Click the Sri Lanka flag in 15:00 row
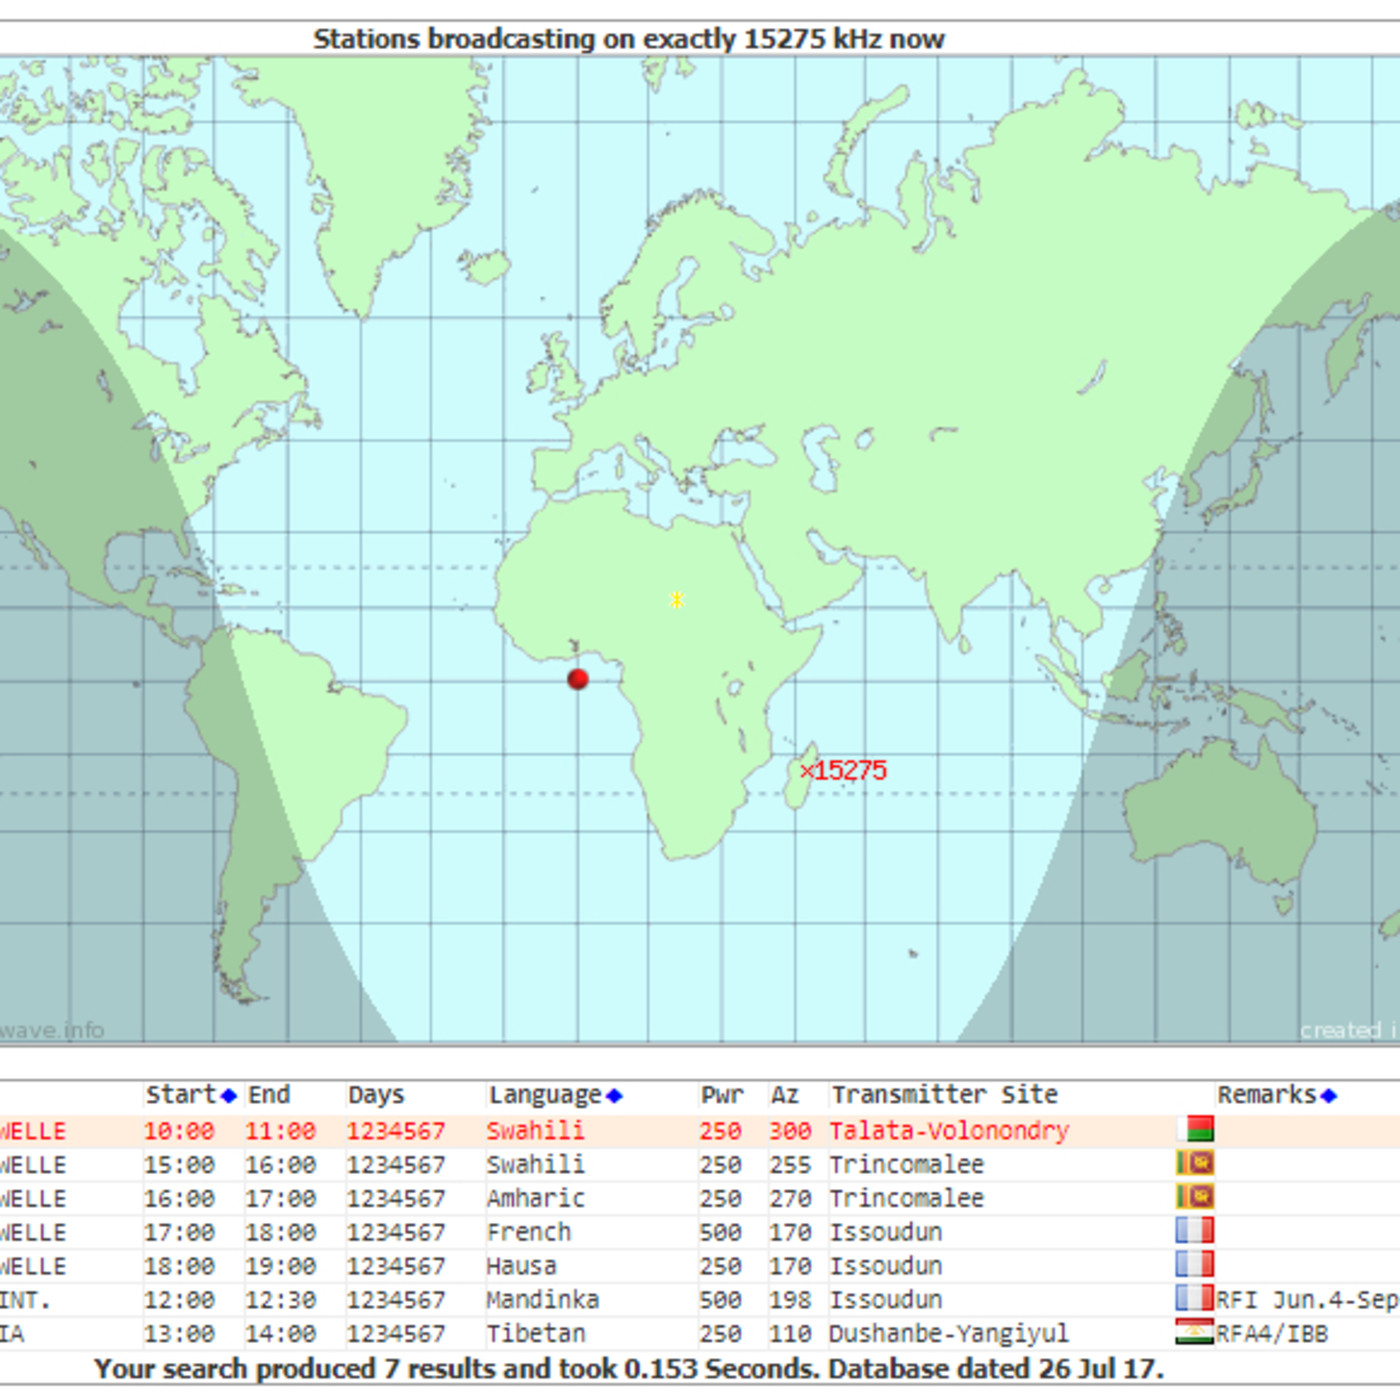This screenshot has height=1400, width=1400. [x=1195, y=1164]
